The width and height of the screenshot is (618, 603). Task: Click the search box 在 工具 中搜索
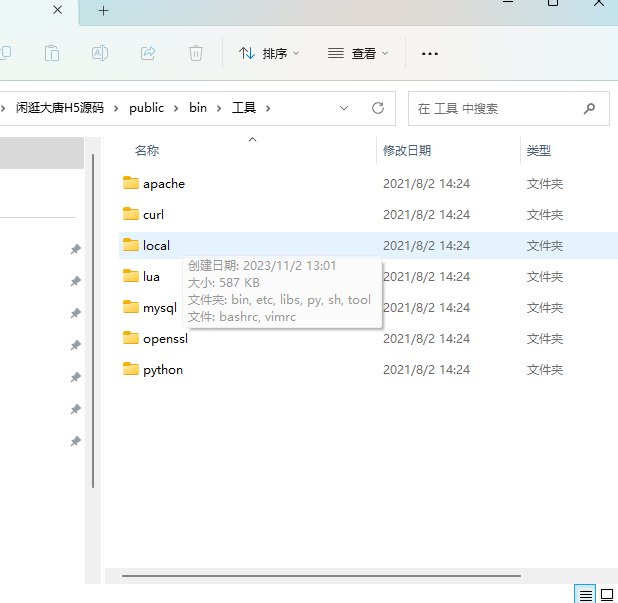[x=508, y=108]
